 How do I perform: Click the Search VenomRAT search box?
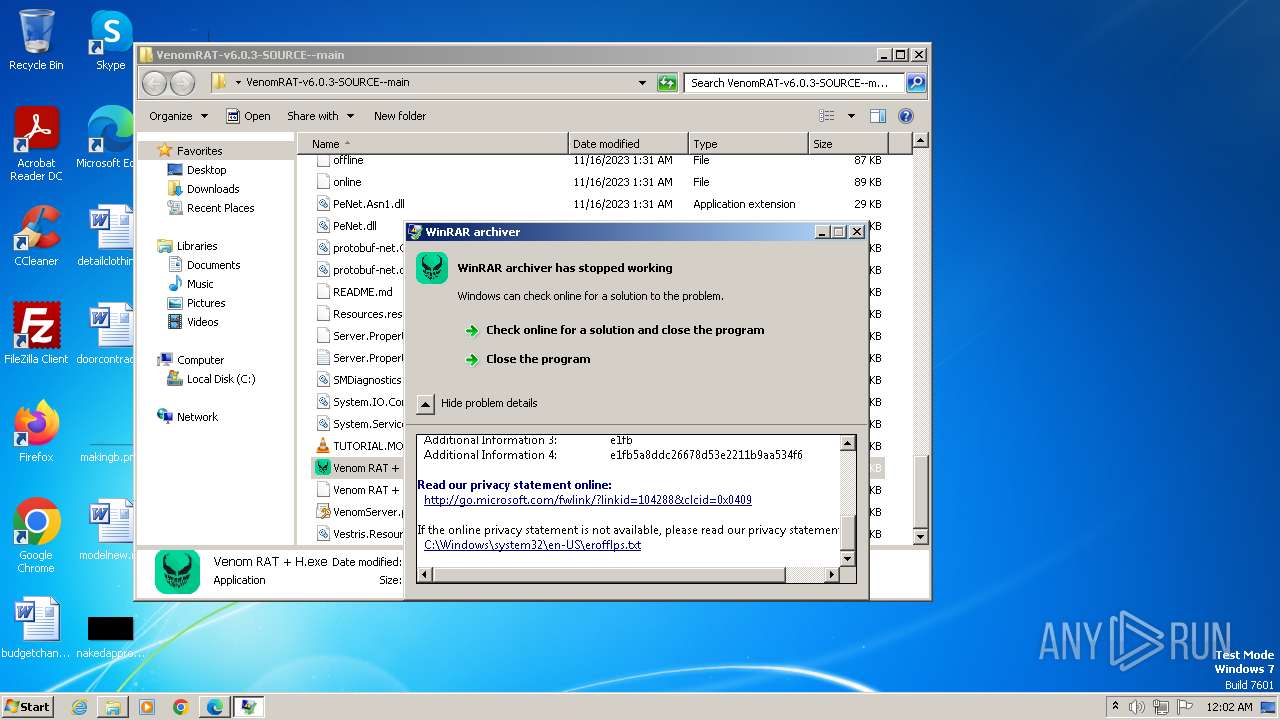(795, 83)
